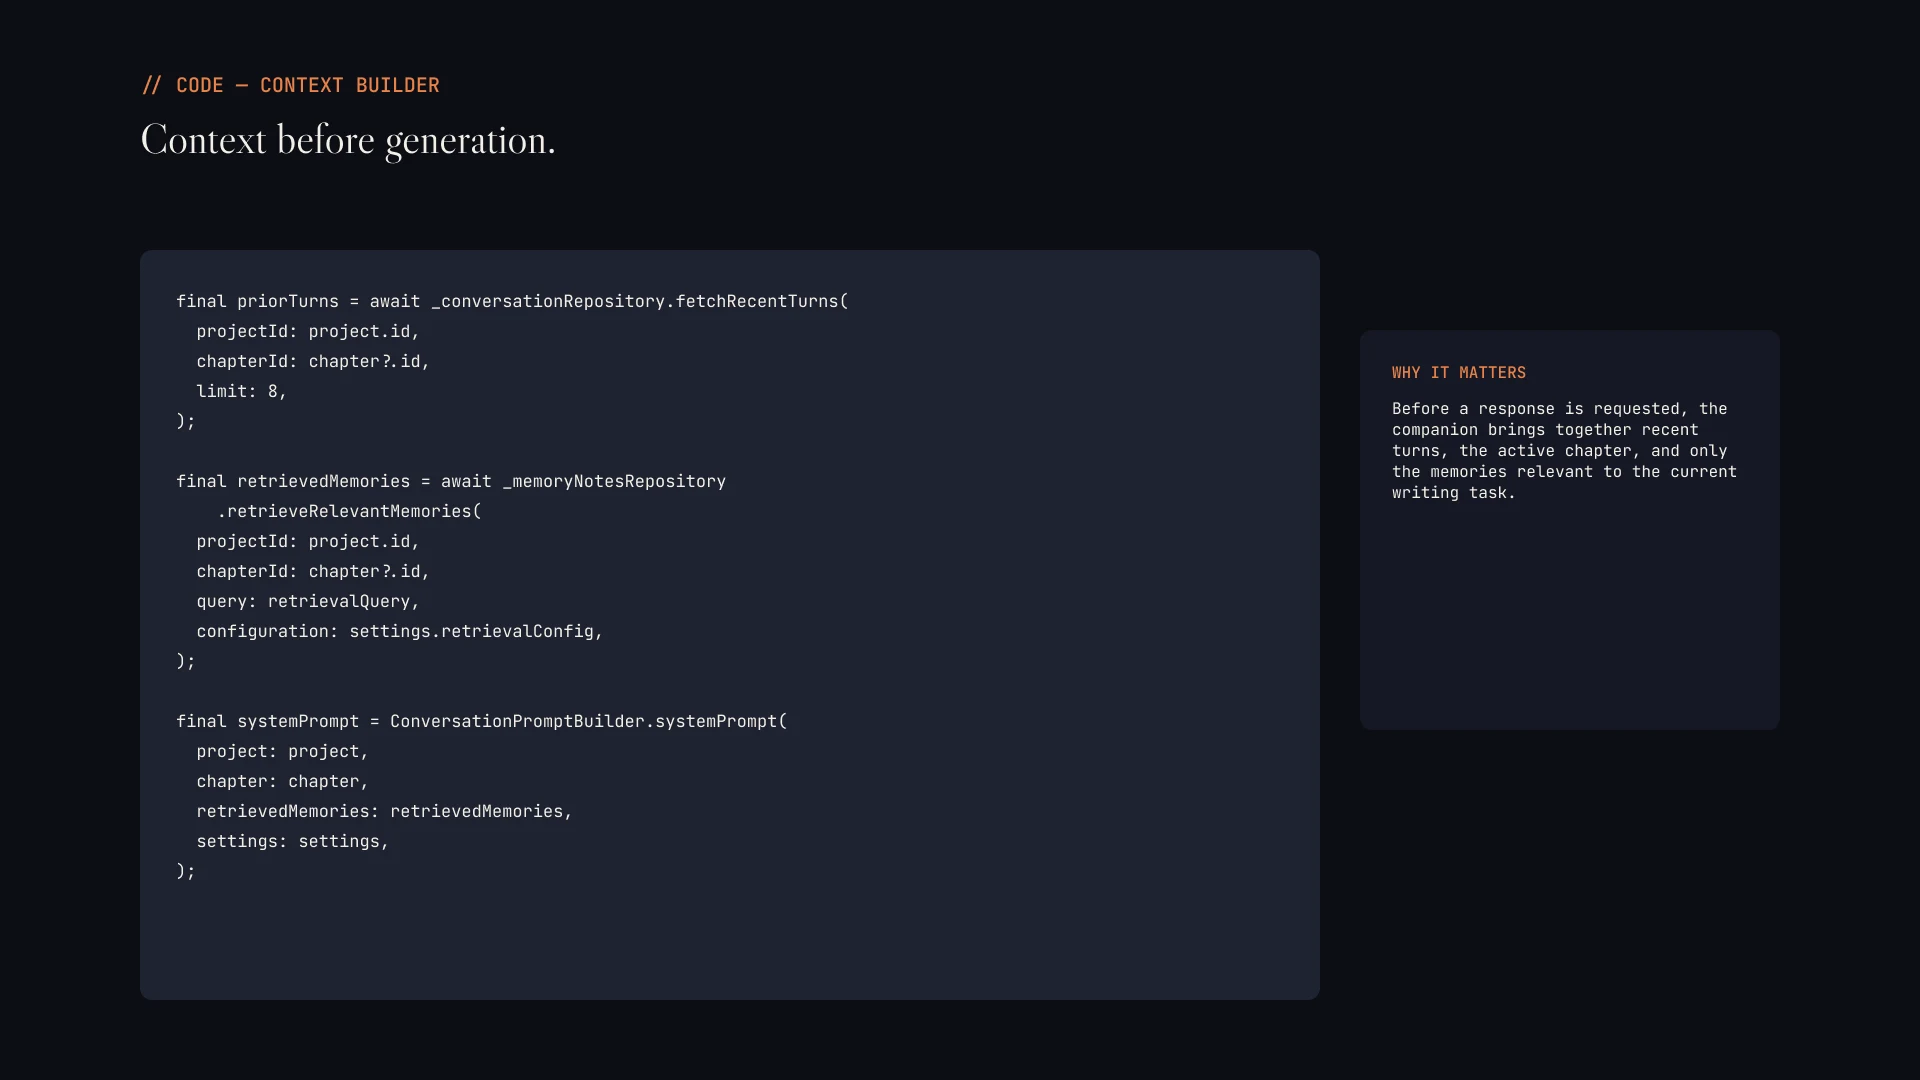The width and height of the screenshot is (1920, 1080).
Task: Click the '// CODE — CONTEXT BUILDER' label
Action: pos(290,86)
